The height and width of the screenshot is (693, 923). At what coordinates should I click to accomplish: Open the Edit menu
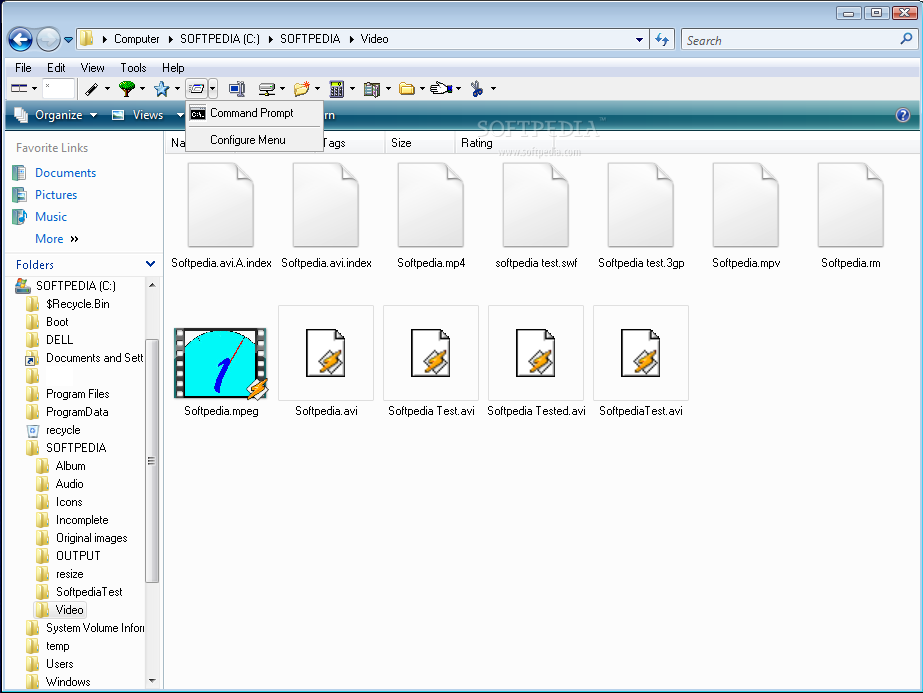tap(56, 68)
